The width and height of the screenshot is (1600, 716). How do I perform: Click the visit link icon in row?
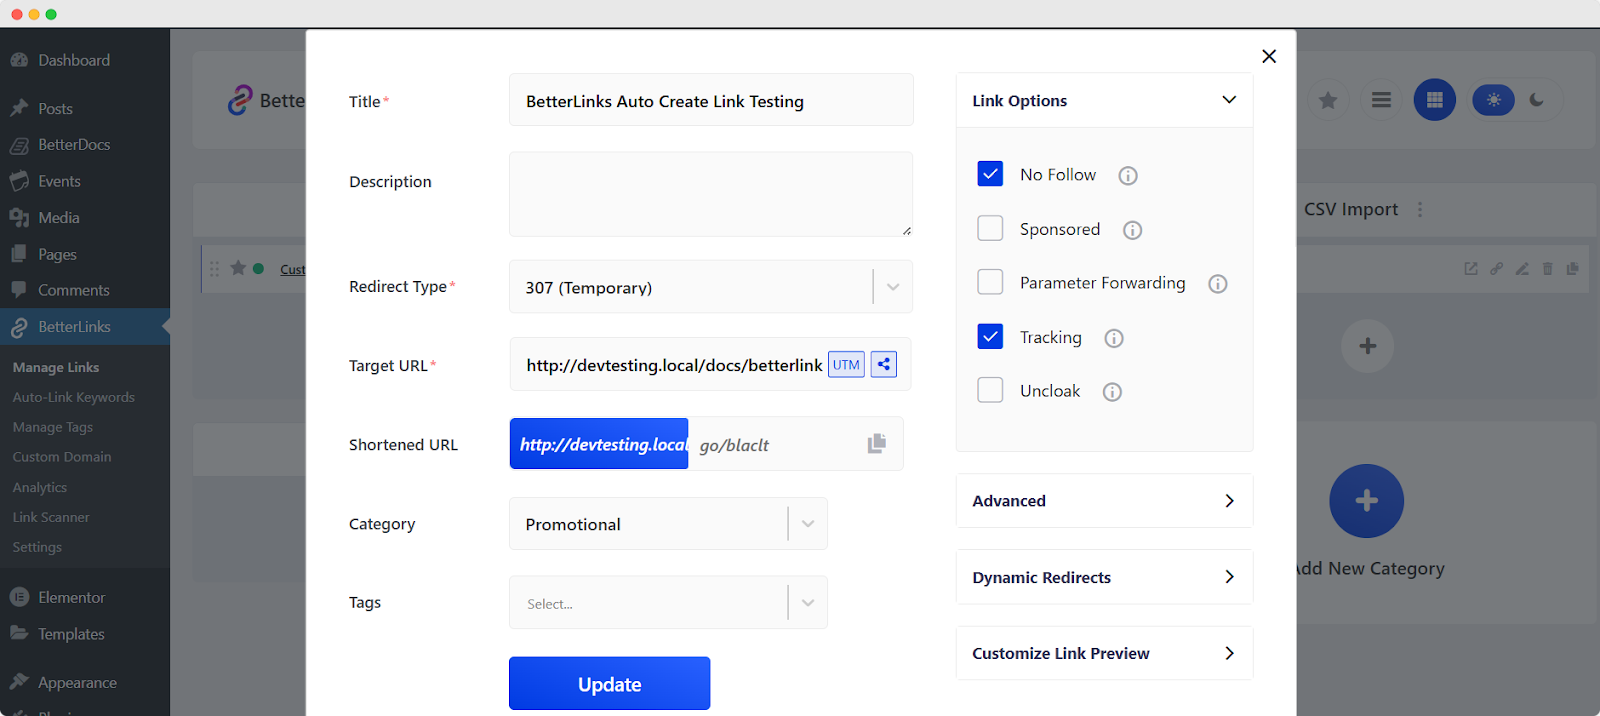1471,269
